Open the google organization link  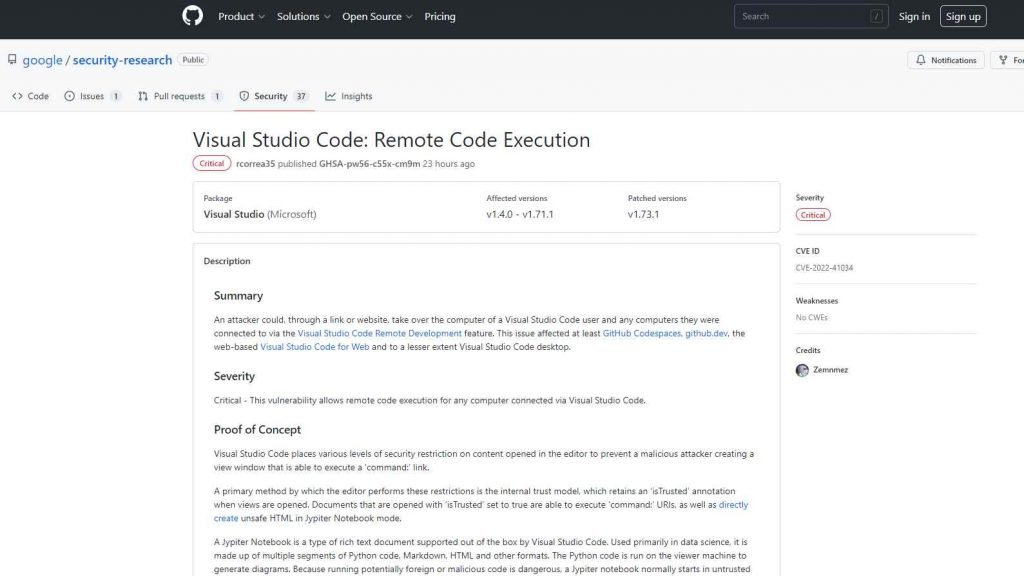[x=42, y=60]
